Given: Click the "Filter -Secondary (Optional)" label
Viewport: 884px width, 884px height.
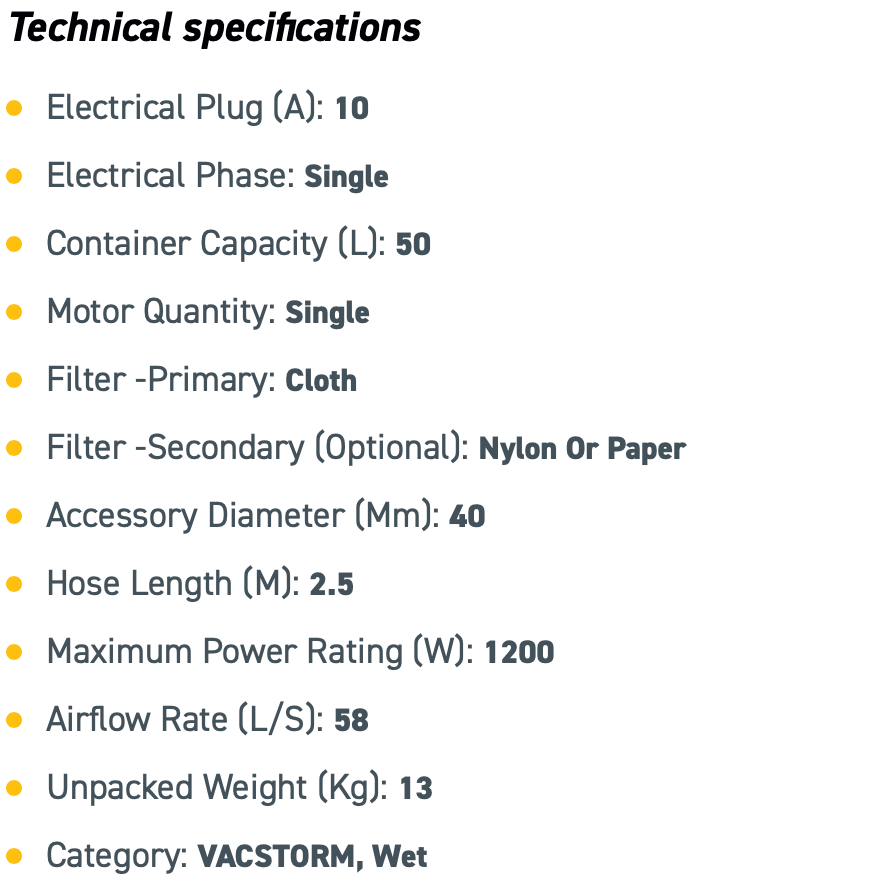Looking at the screenshot, I should click(257, 448).
